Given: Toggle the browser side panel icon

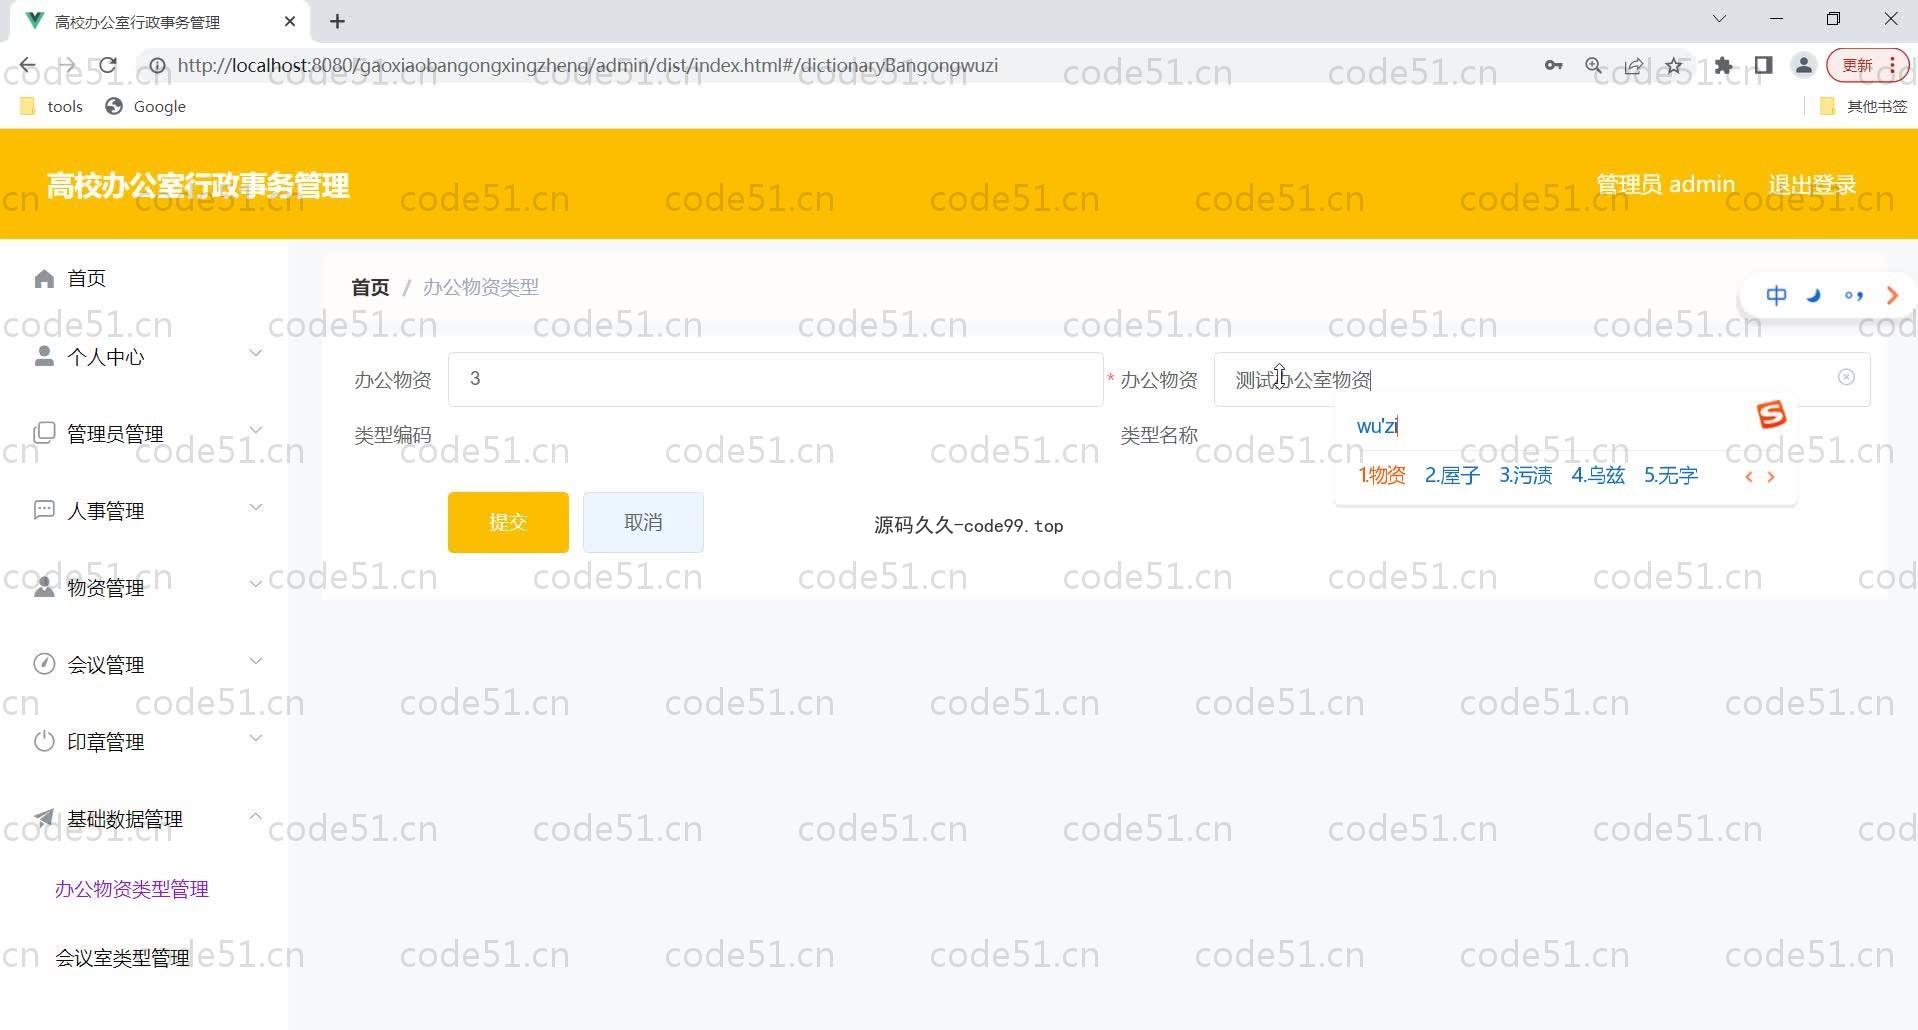Looking at the screenshot, I should click(1763, 66).
